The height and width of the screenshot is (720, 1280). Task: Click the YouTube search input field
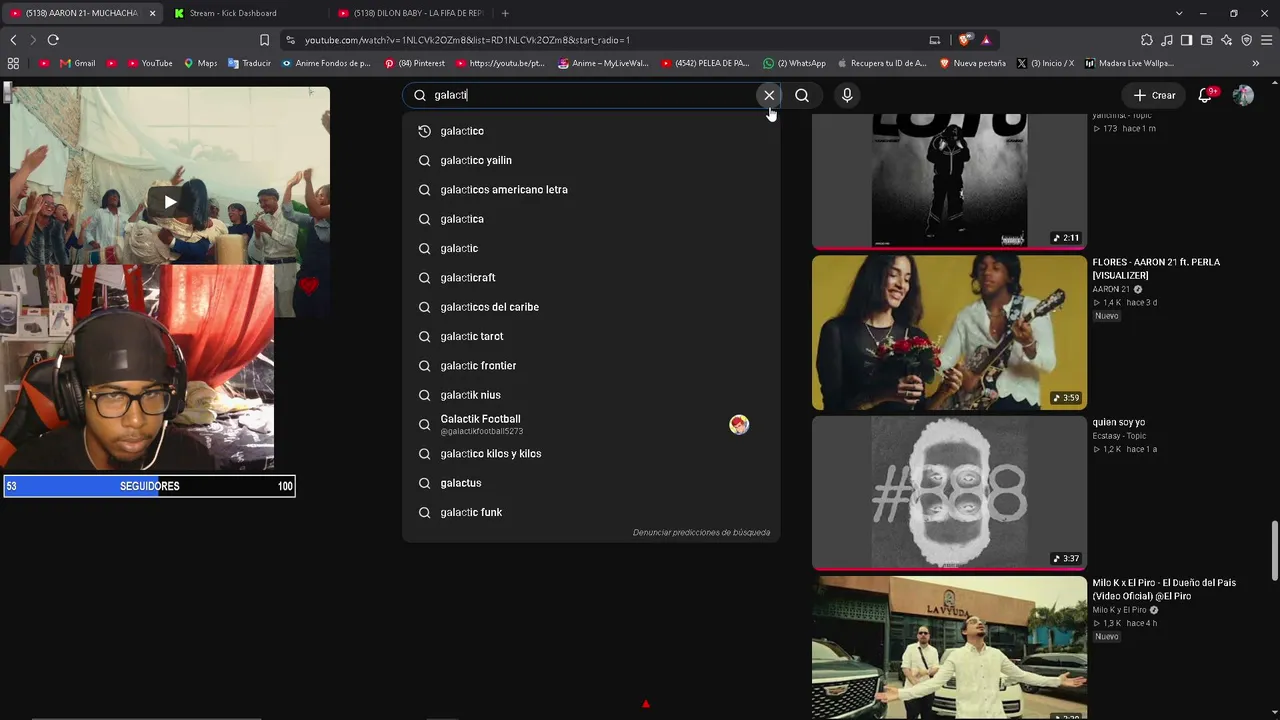(590, 95)
